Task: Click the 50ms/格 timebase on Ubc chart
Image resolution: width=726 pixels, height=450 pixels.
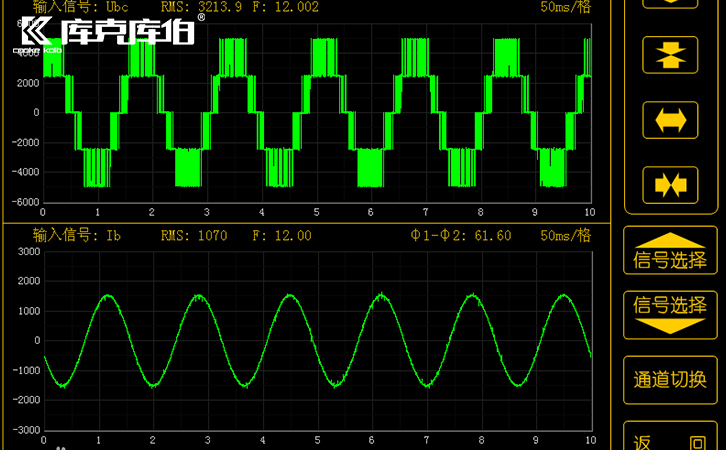Action: 565,7
